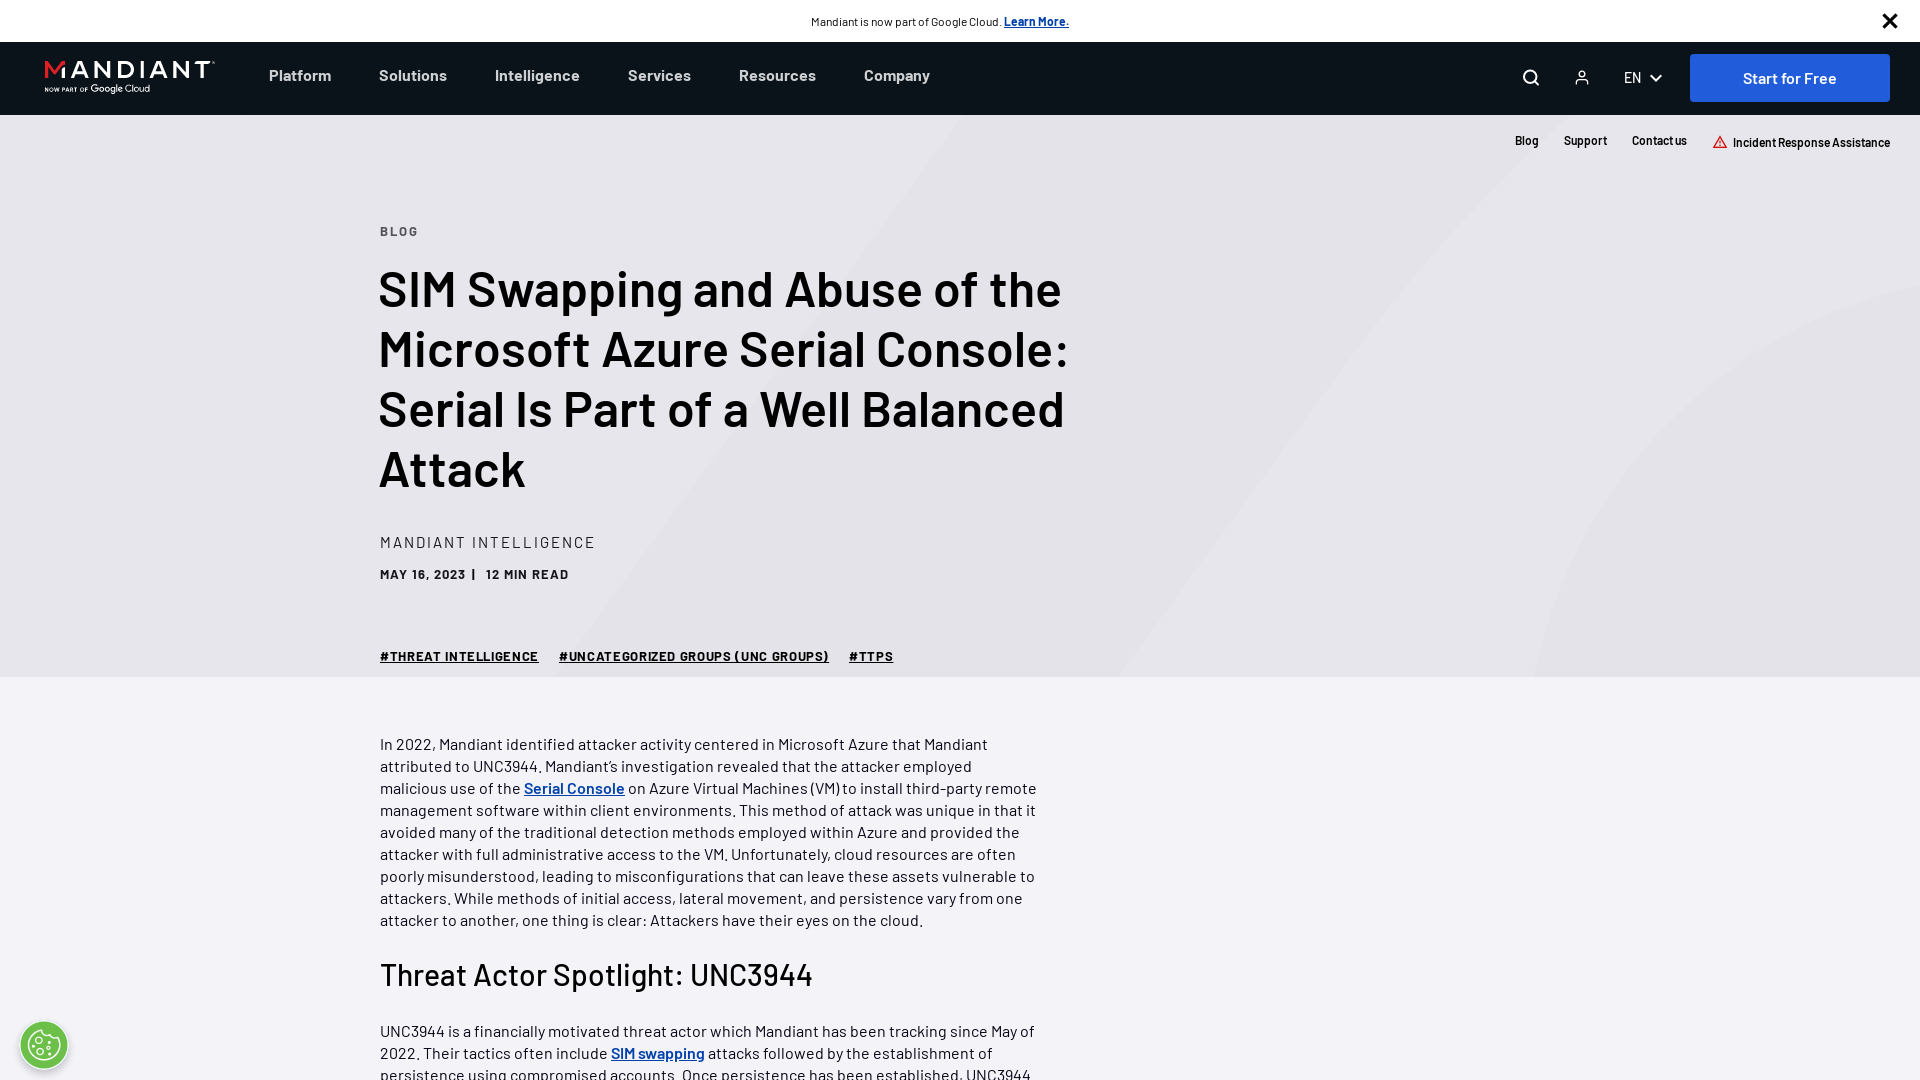This screenshot has height=1080, width=1920.
Task: Click the cookie preferences icon
Action: pos(44,1044)
